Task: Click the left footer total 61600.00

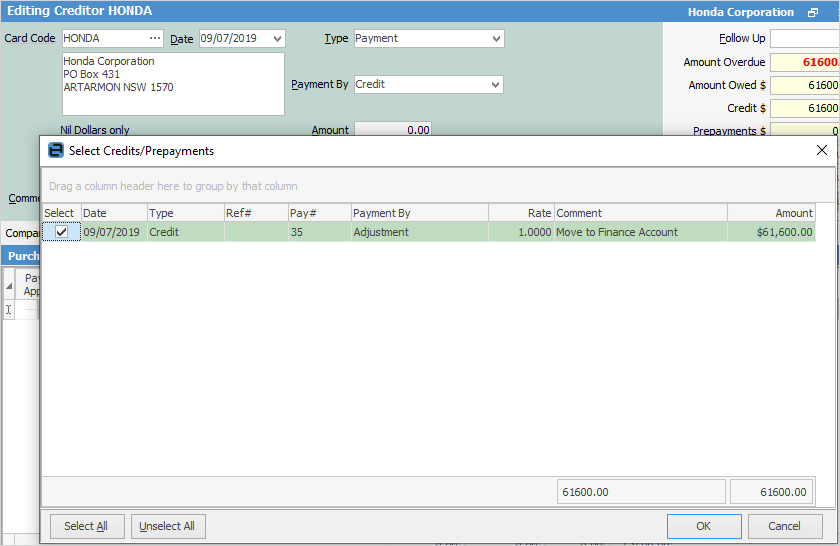Action: click(x=641, y=492)
